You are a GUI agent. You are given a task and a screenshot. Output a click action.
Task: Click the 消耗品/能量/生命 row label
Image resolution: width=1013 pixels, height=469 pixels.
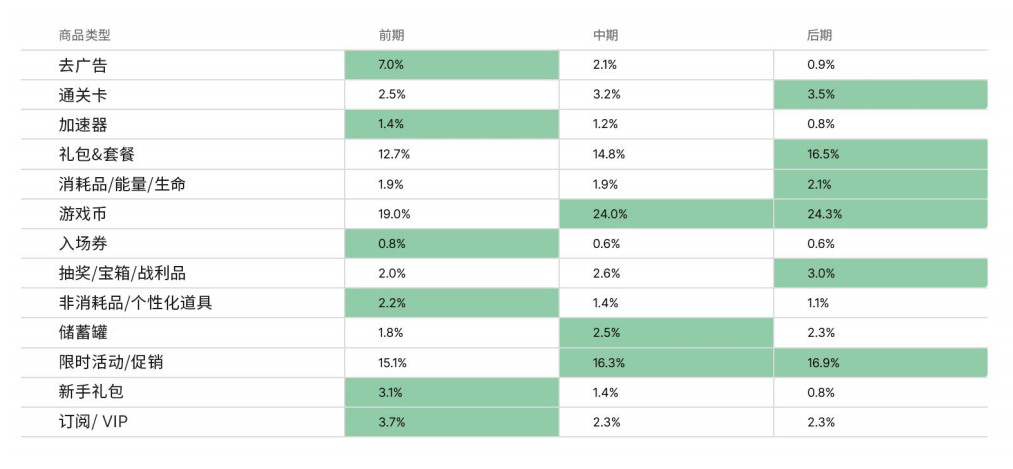coord(122,185)
